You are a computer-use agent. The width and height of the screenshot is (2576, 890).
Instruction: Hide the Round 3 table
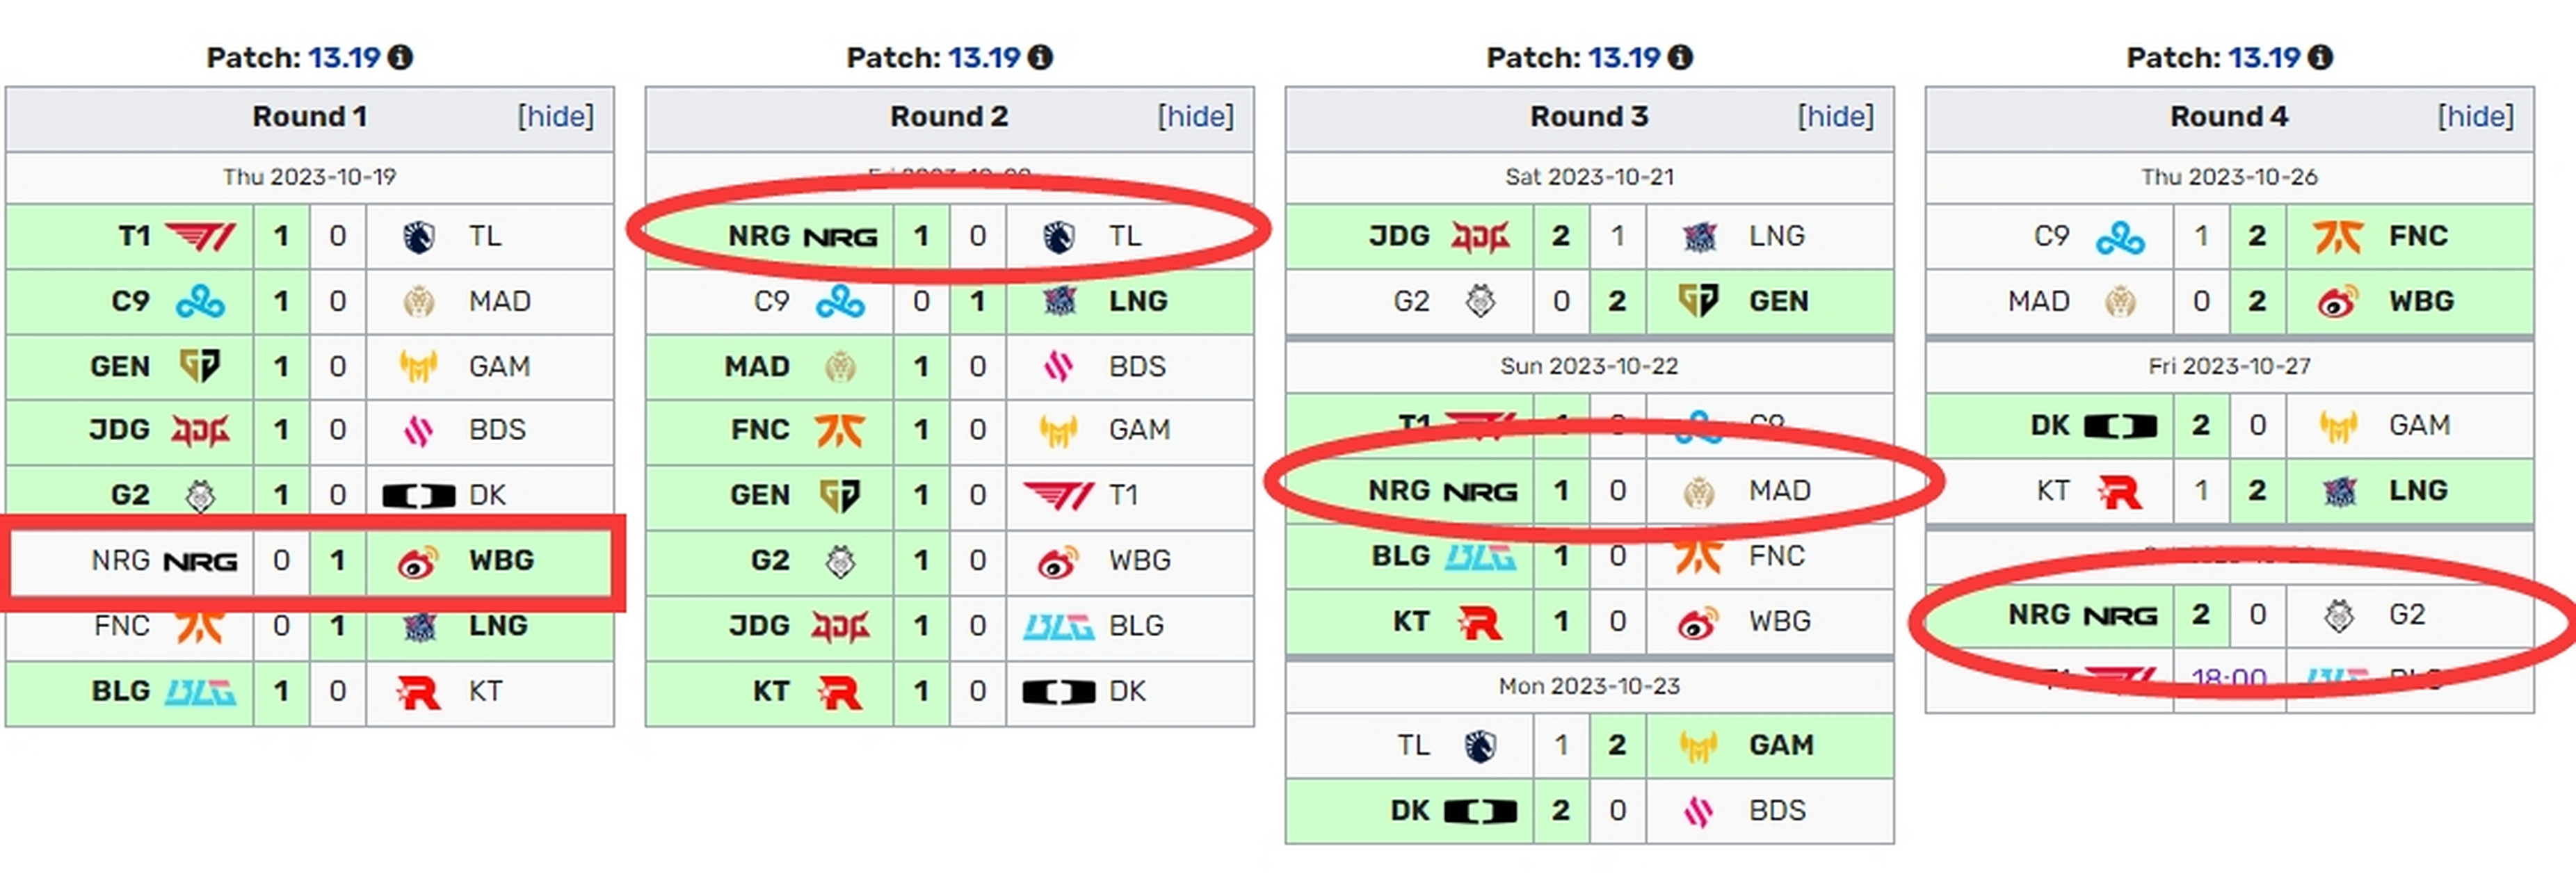1836,117
